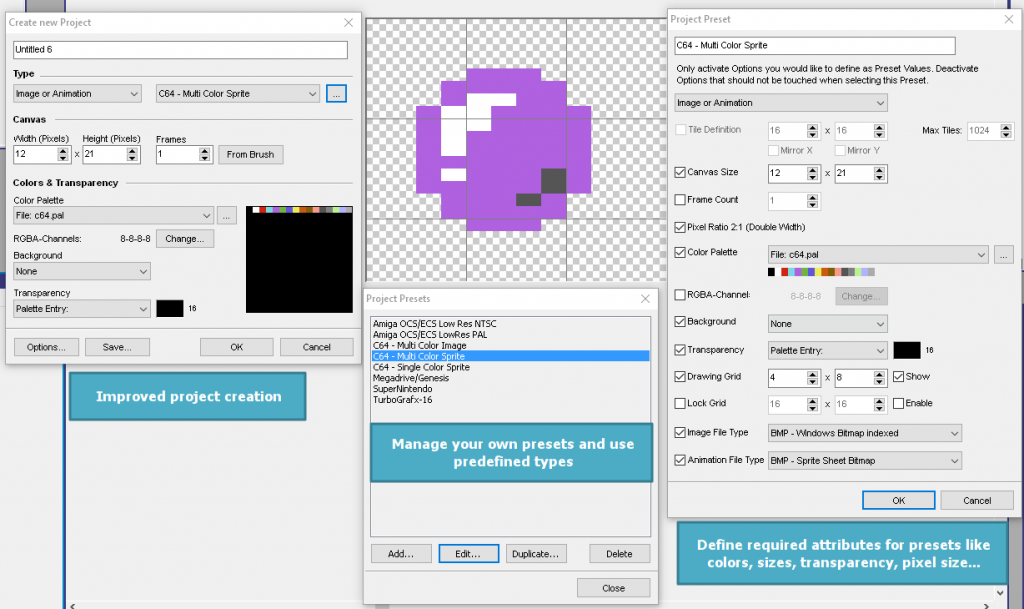Enable the Frame Count checkbox
Screen dimensions: 1024x609
pyautogui.click(x=681, y=200)
